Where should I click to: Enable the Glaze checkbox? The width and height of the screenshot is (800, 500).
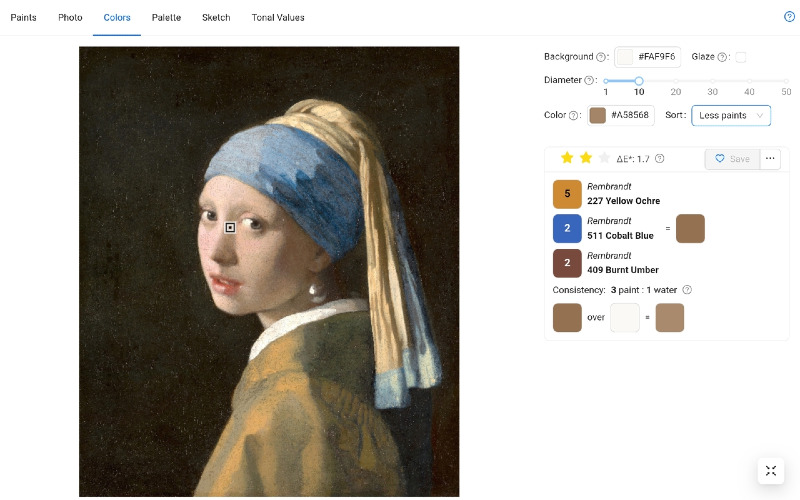pos(741,57)
